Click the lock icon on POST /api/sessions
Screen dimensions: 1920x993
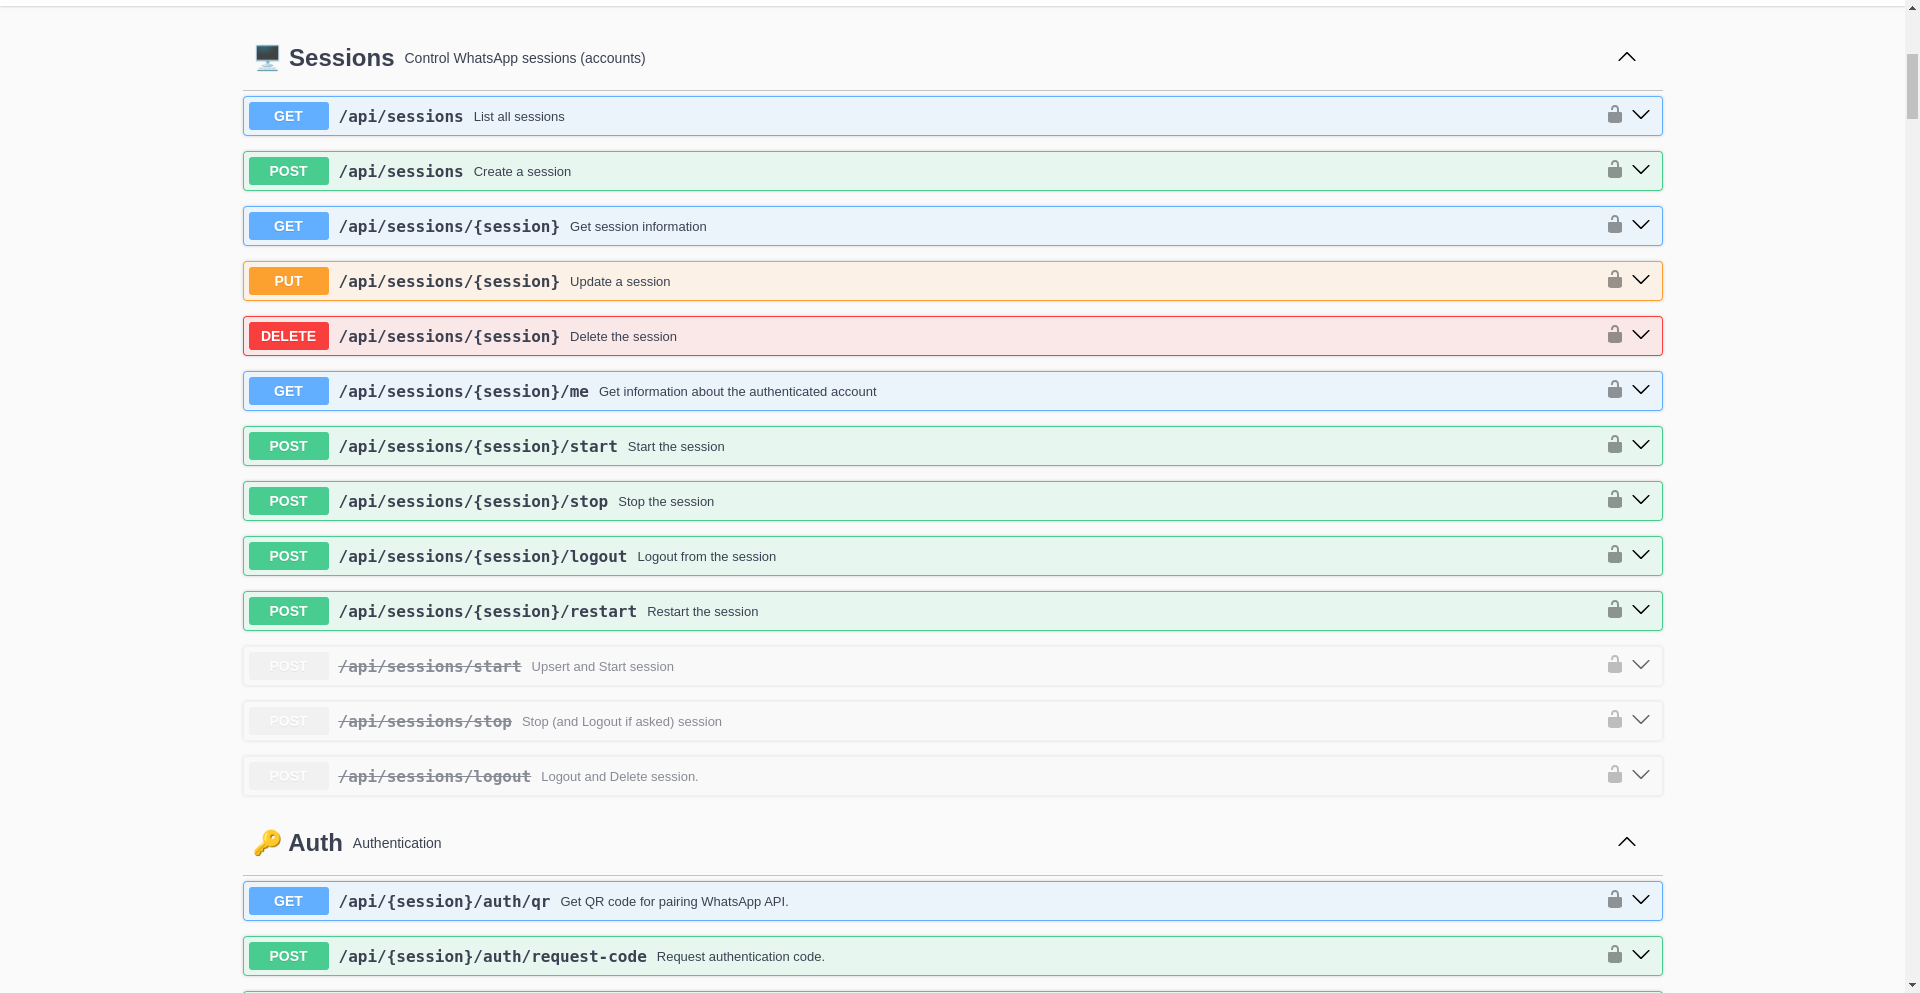click(1615, 169)
